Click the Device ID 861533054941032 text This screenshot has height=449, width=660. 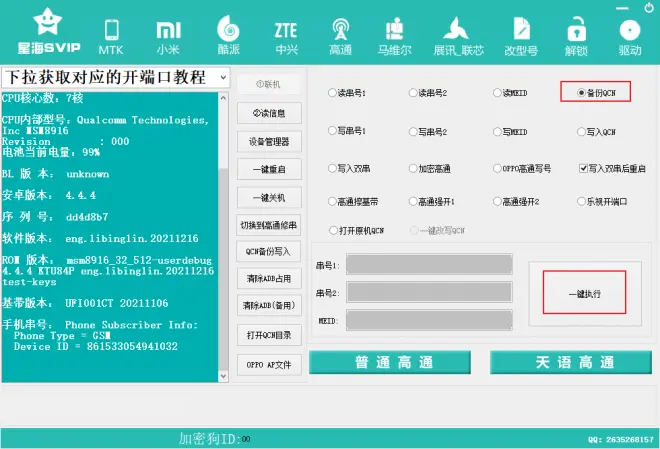tap(96, 346)
